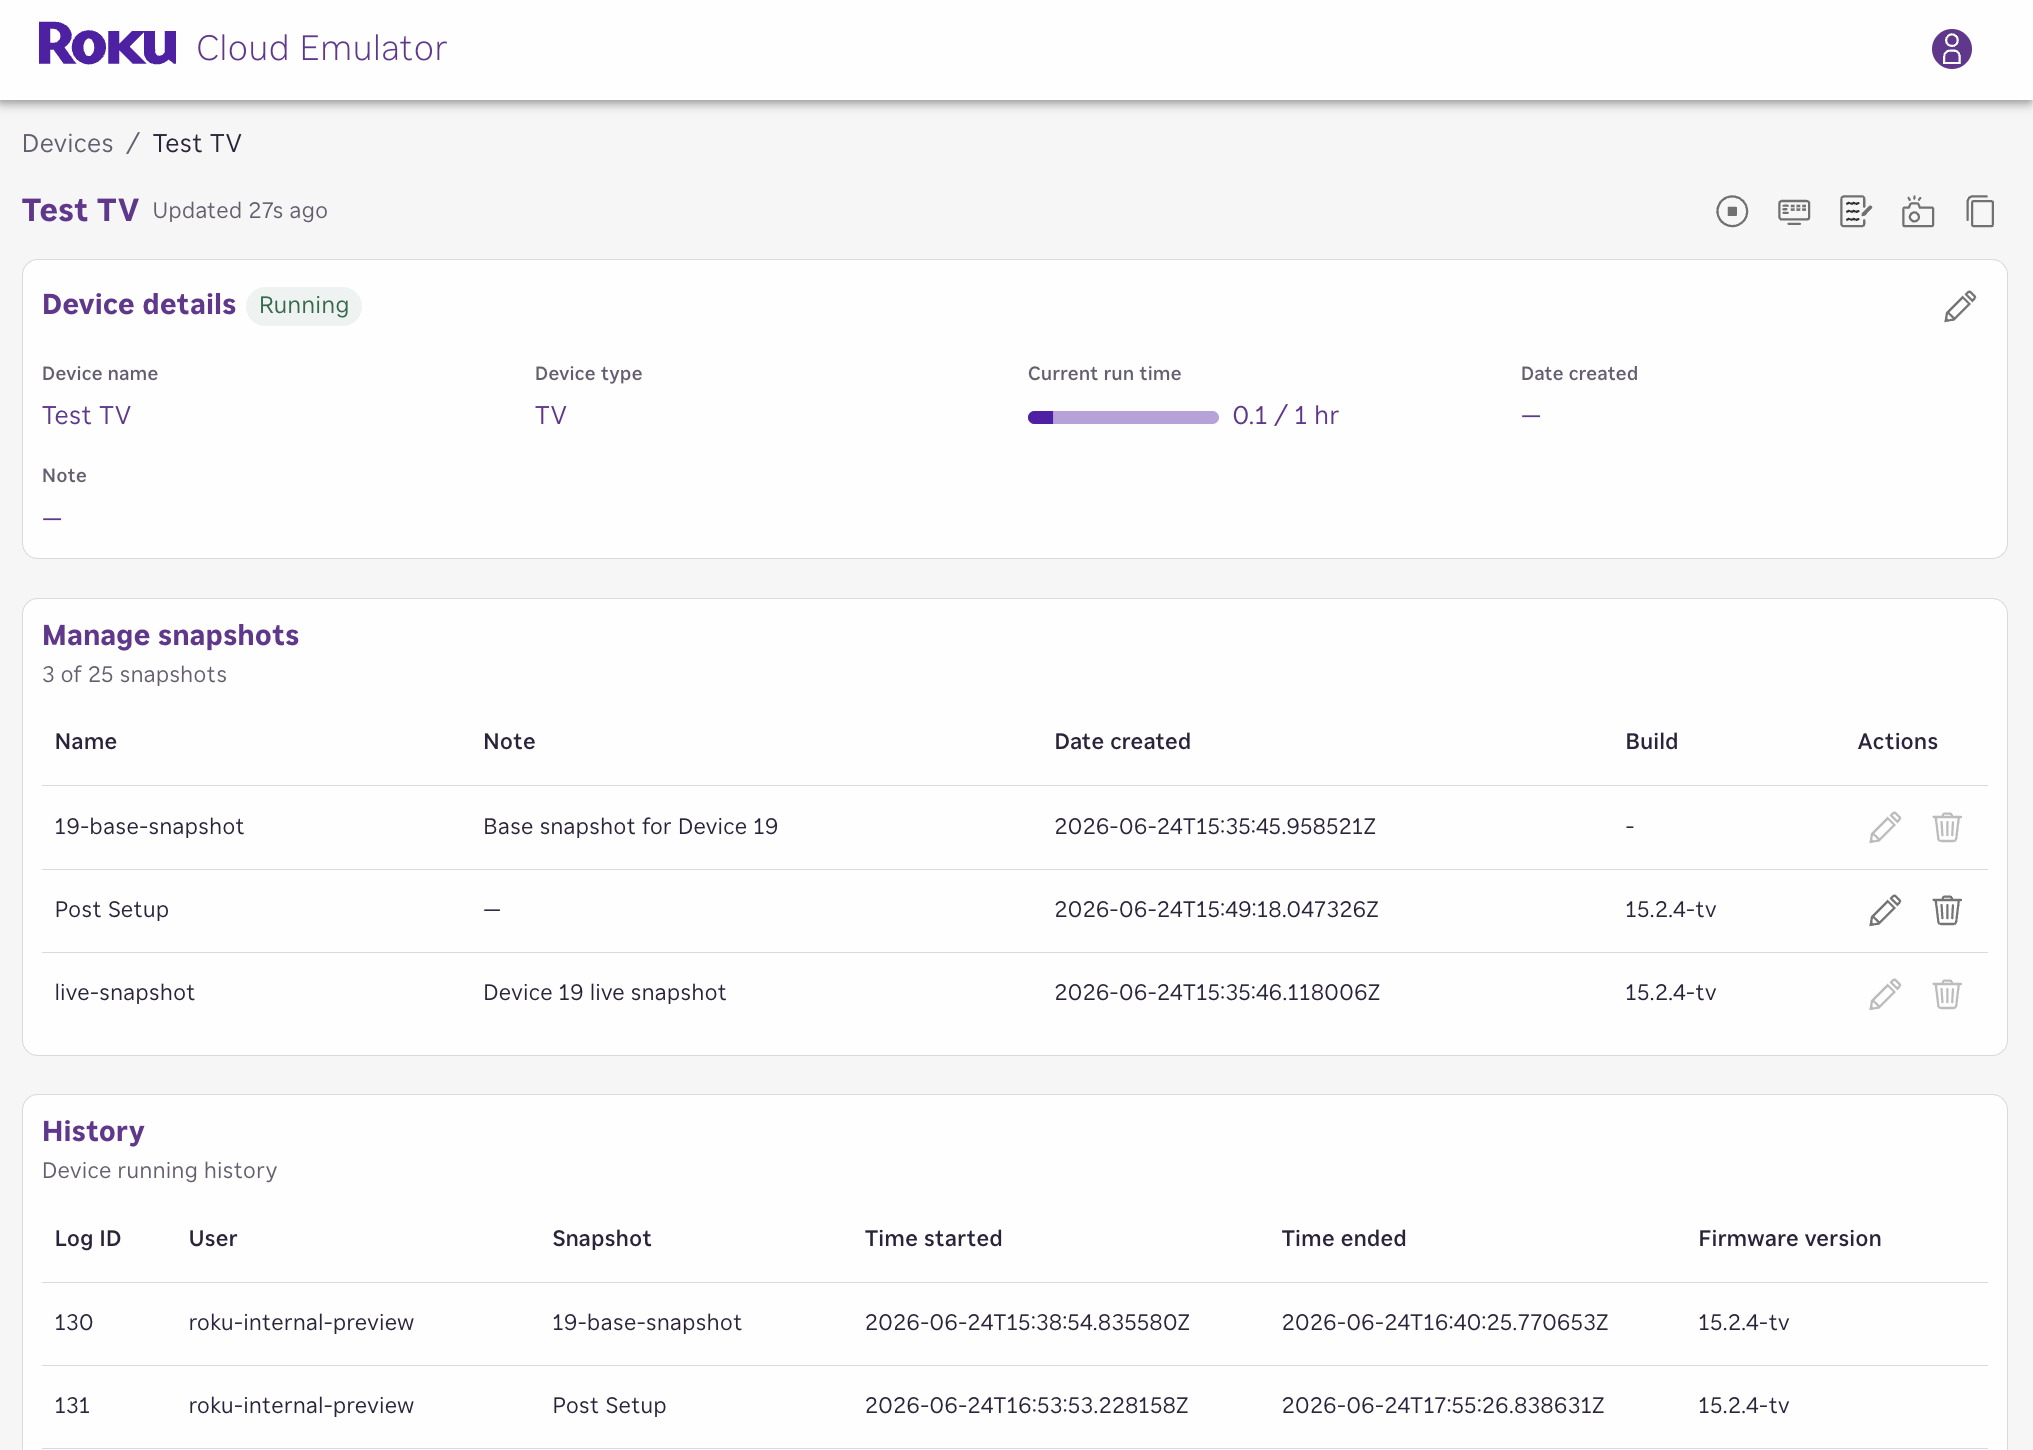Click the Running status badge
Screen dimensions: 2033x1450
tap(304, 305)
